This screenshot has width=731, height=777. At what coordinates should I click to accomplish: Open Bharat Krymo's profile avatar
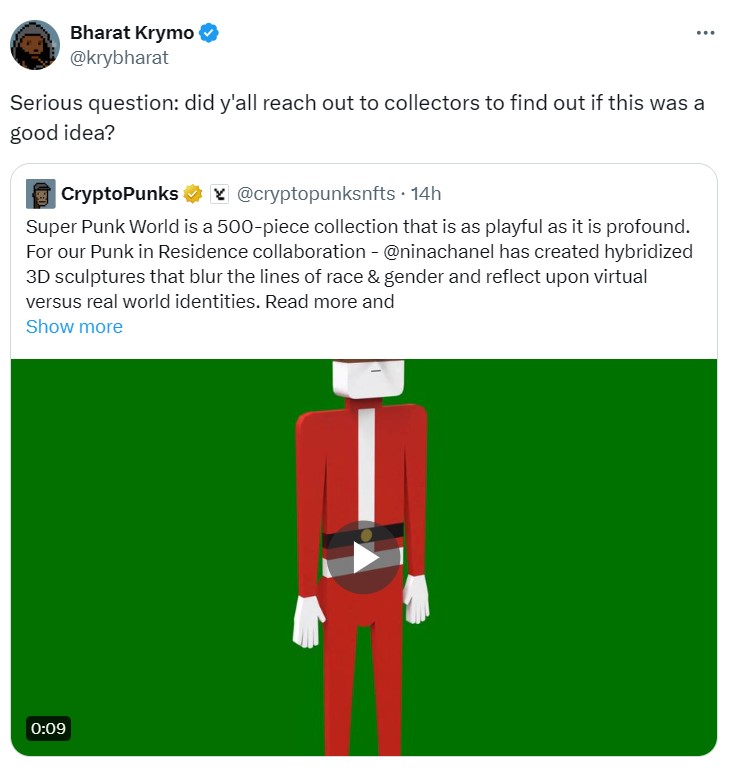coord(35,45)
